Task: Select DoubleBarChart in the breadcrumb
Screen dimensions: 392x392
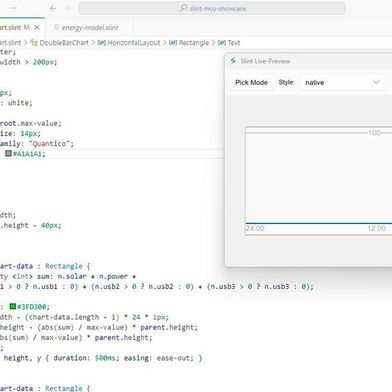Action: [64, 43]
